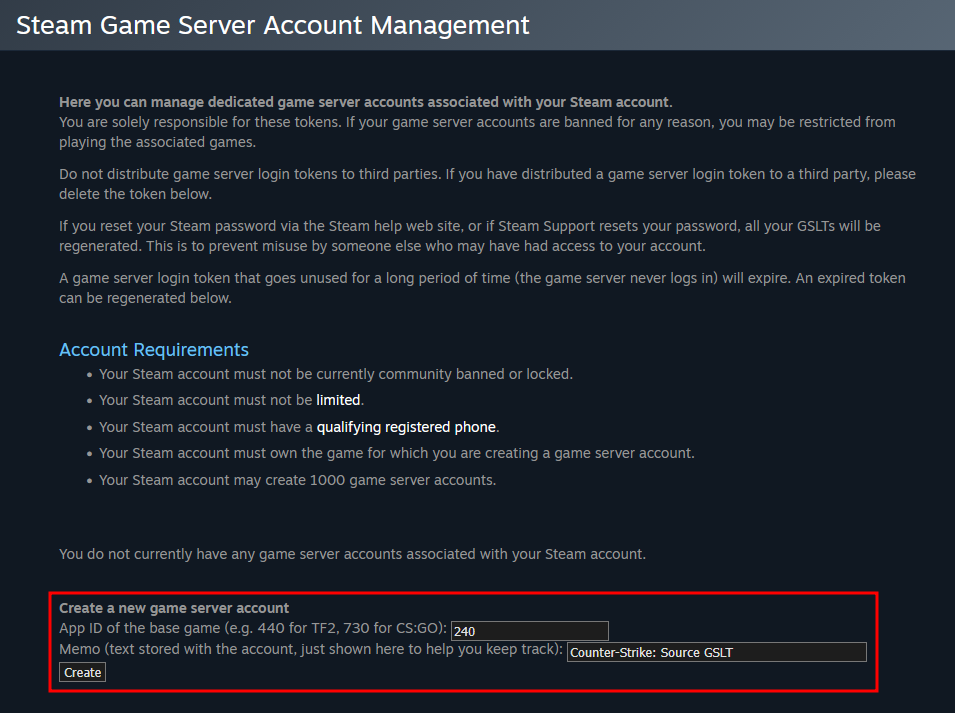Click the Steam Game Server Account Management title
This screenshot has height=713, width=955.
(273, 25)
